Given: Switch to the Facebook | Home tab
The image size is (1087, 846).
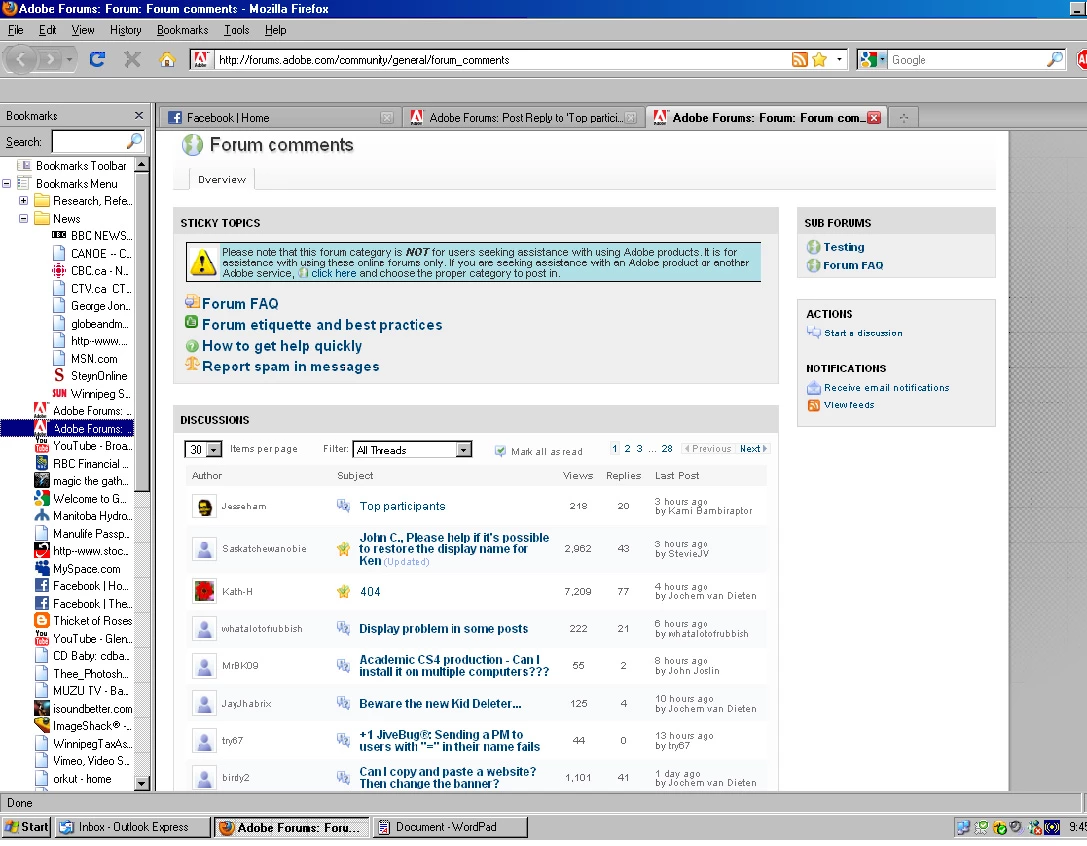Looking at the screenshot, I should tap(279, 118).
